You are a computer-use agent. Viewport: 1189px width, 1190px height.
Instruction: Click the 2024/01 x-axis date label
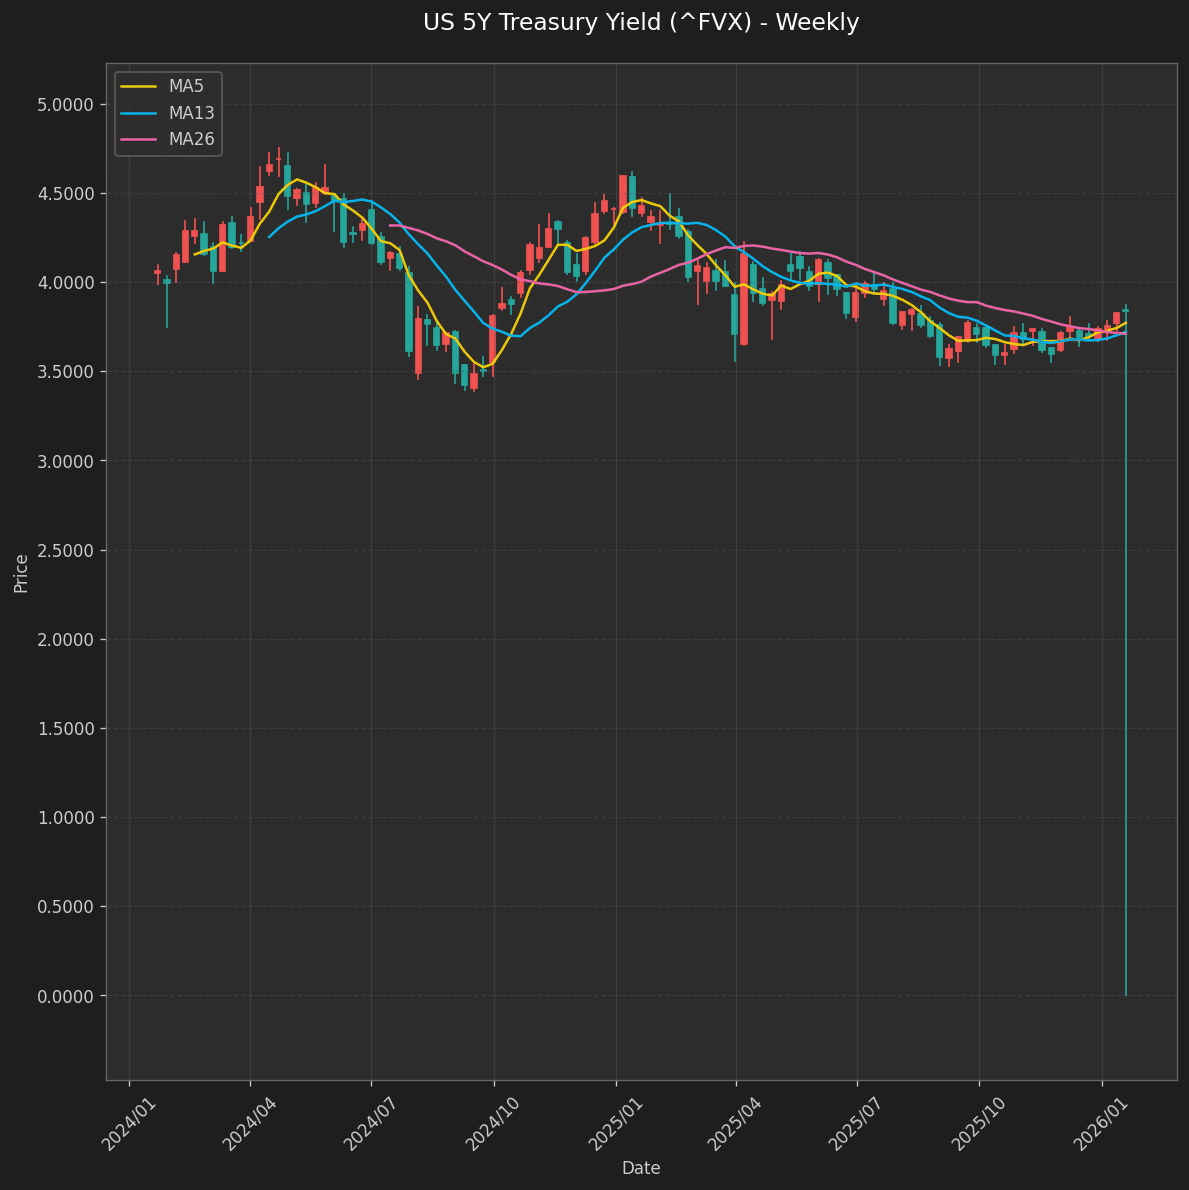click(129, 1123)
